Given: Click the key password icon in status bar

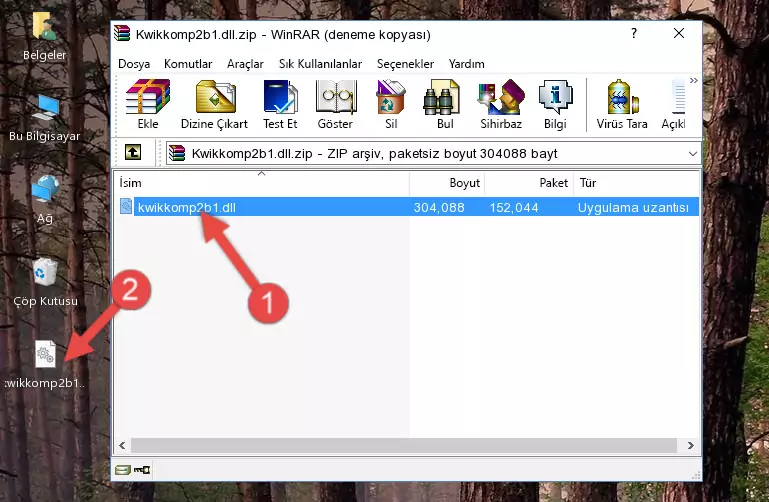Looking at the screenshot, I should 142,470.
